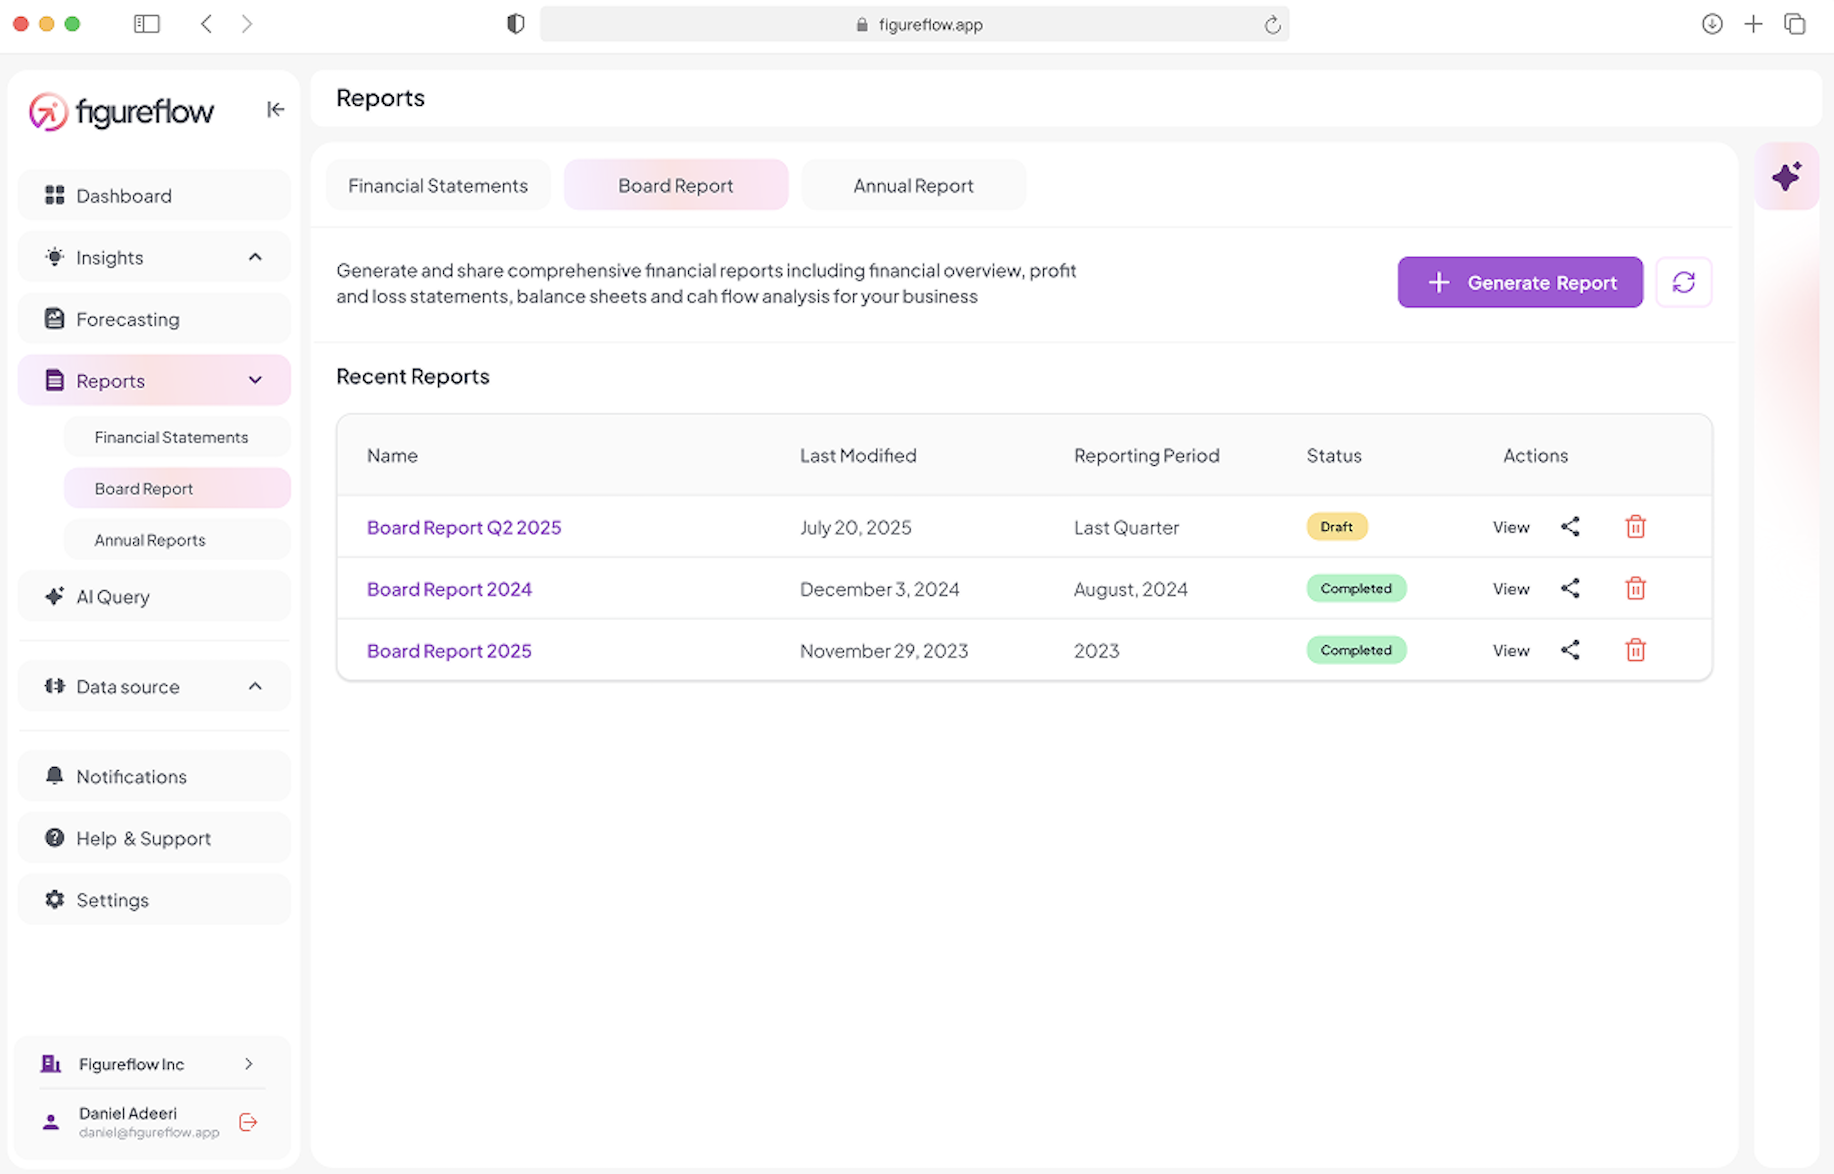Reload page in browser address bar

click(1272, 25)
